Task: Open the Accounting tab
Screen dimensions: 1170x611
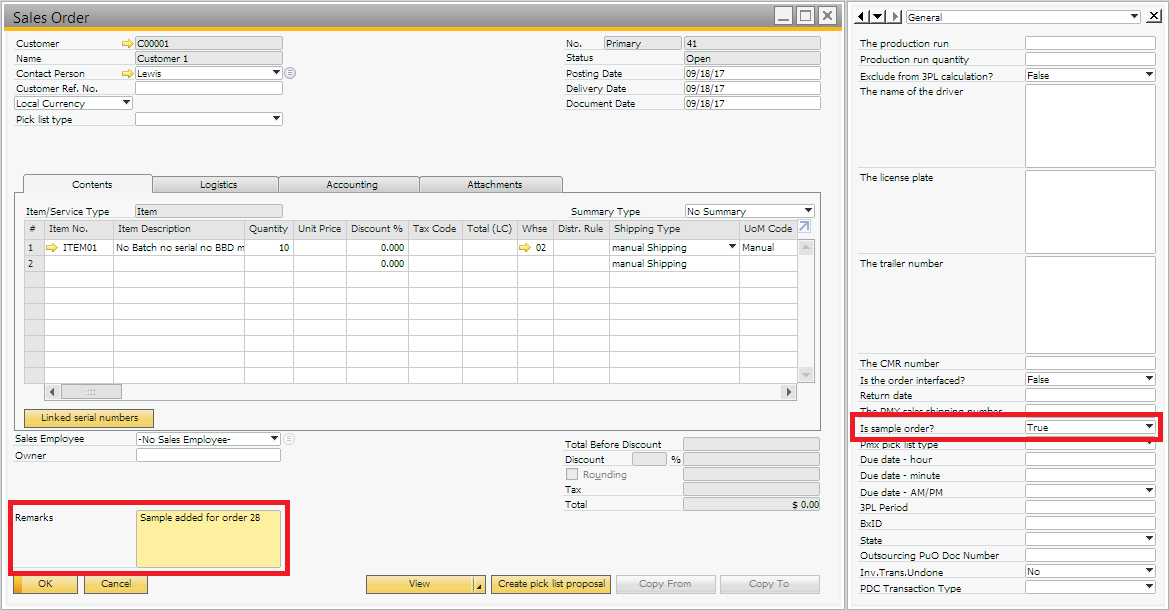Action: (352, 185)
